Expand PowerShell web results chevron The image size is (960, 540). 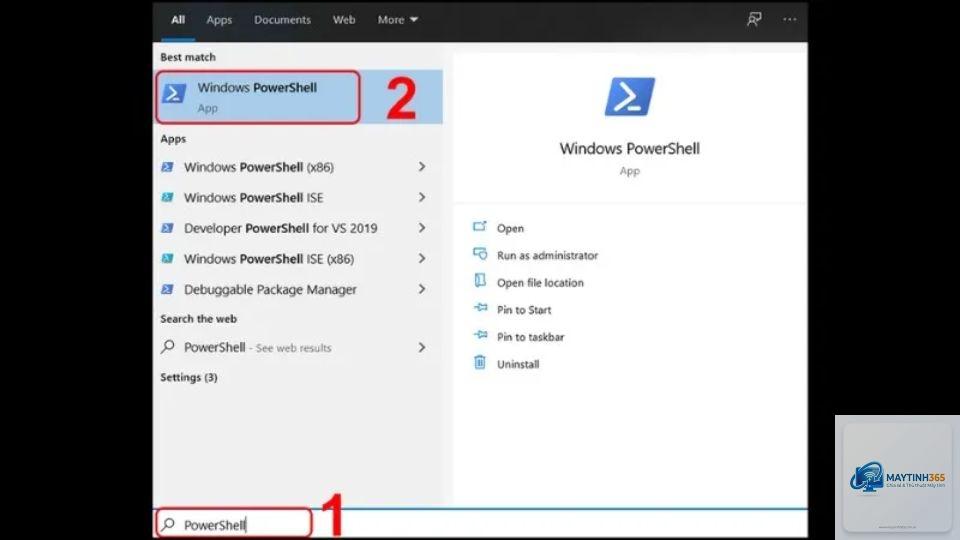coord(421,347)
